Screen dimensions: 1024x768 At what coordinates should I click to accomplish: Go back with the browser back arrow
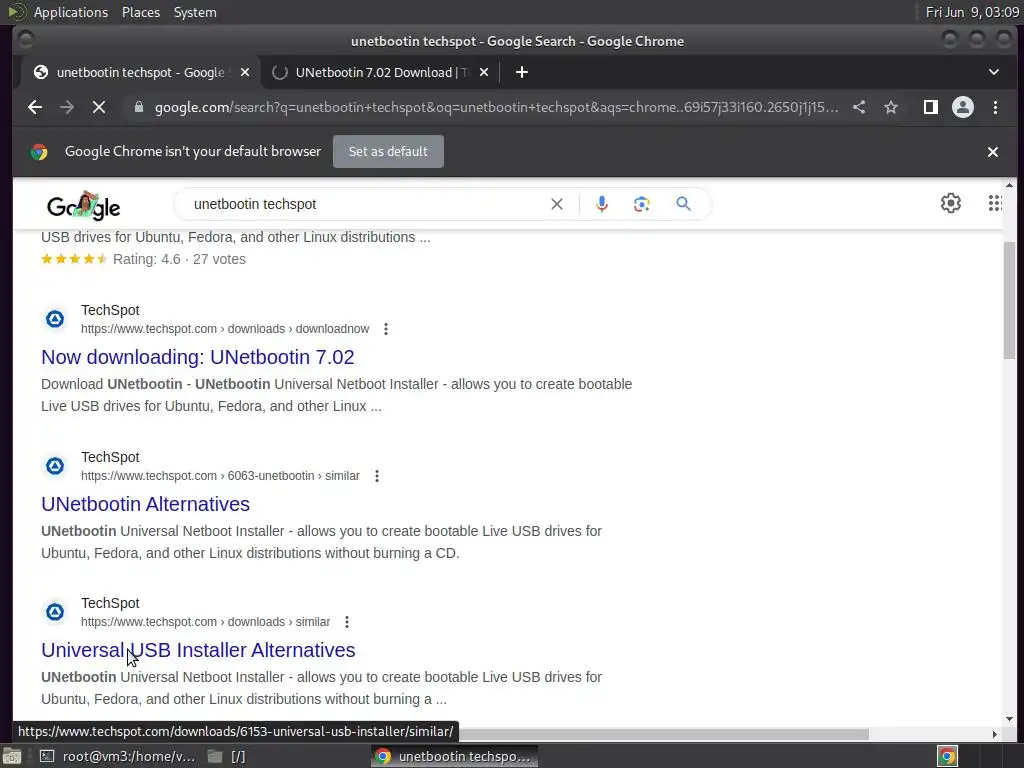pos(35,107)
